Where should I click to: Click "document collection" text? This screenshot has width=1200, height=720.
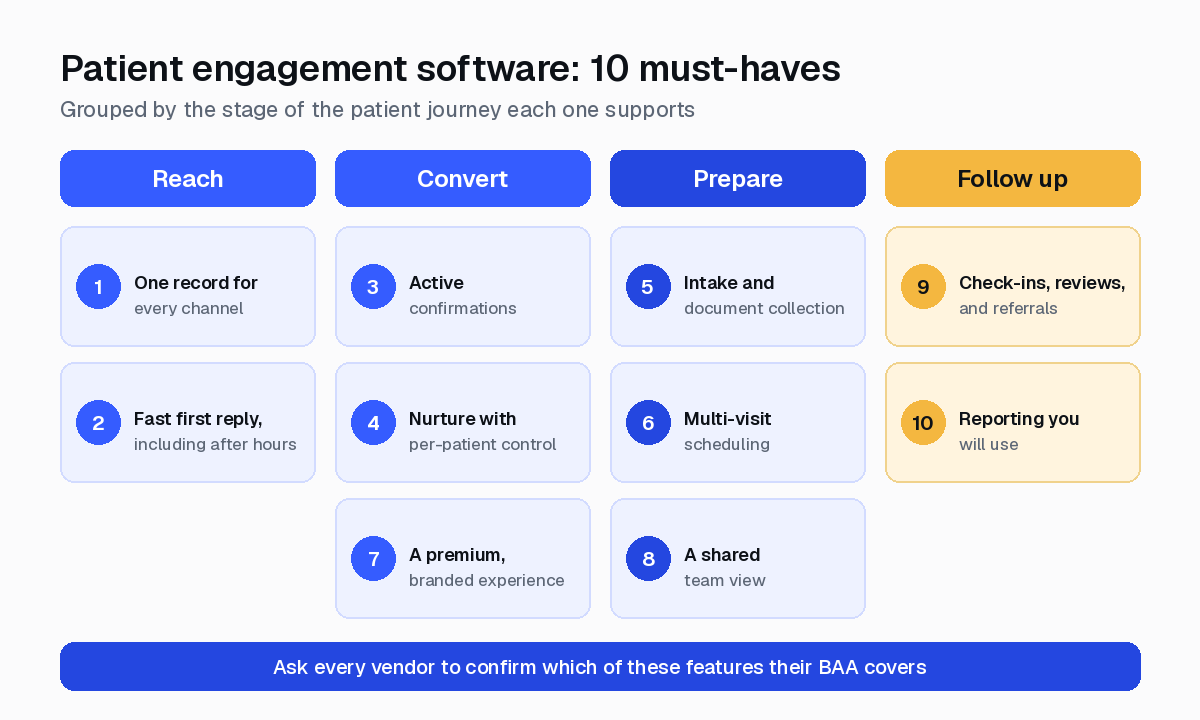point(764,308)
